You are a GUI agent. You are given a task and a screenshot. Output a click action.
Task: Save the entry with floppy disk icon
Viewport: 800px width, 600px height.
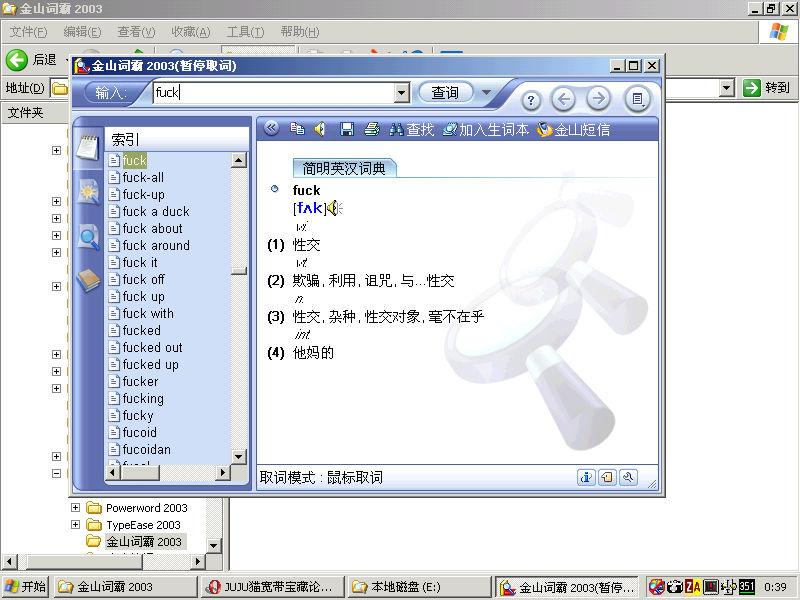click(347, 129)
